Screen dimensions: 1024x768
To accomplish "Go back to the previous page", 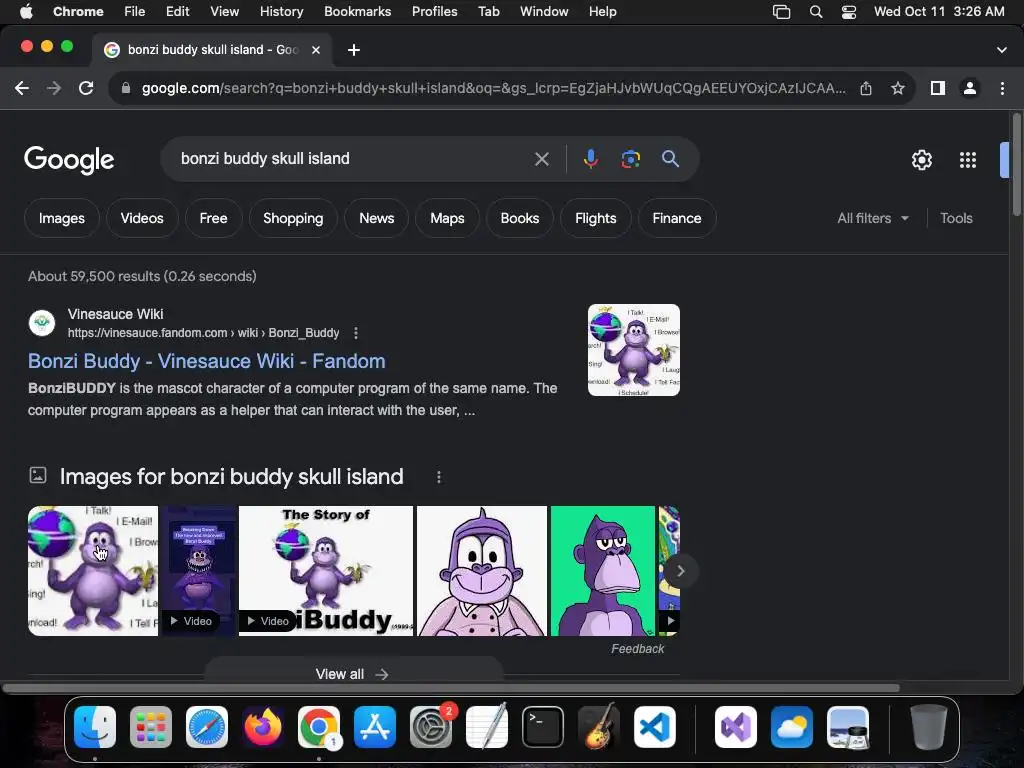I will (22, 88).
